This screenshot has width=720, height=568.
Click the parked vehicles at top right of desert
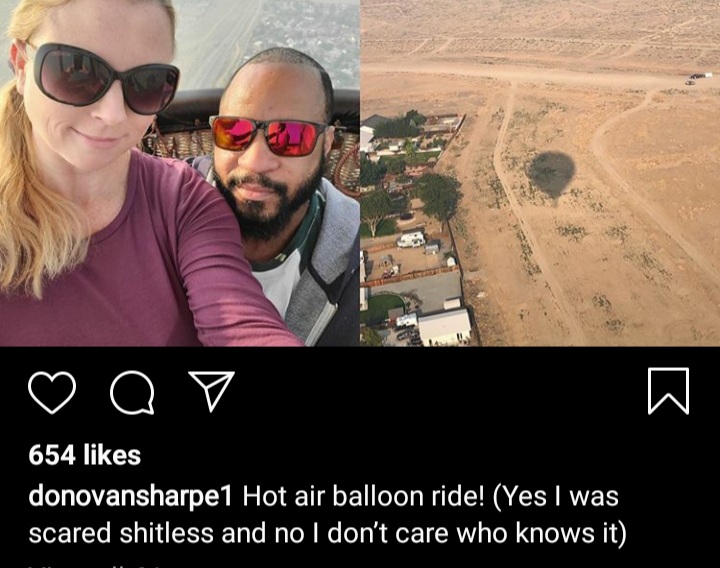(698, 79)
